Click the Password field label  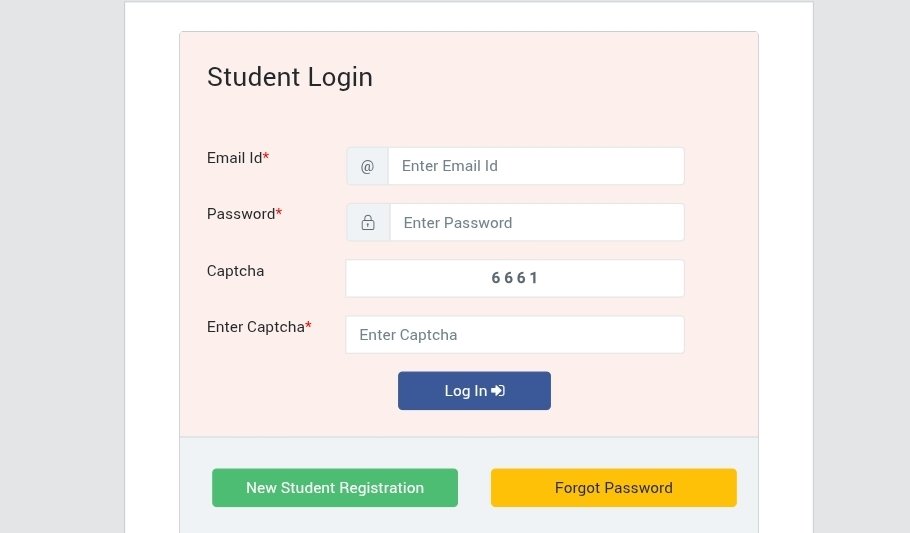[x=240, y=214]
